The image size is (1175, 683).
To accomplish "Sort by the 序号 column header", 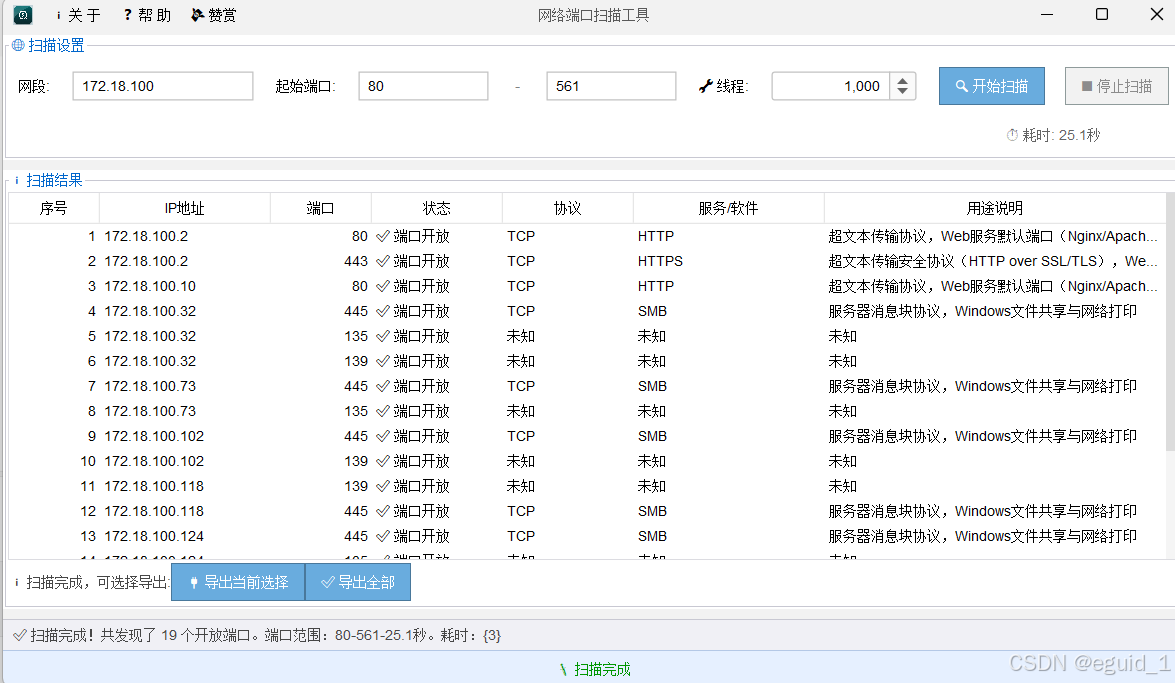I will pyautogui.click(x=54, y=208).
